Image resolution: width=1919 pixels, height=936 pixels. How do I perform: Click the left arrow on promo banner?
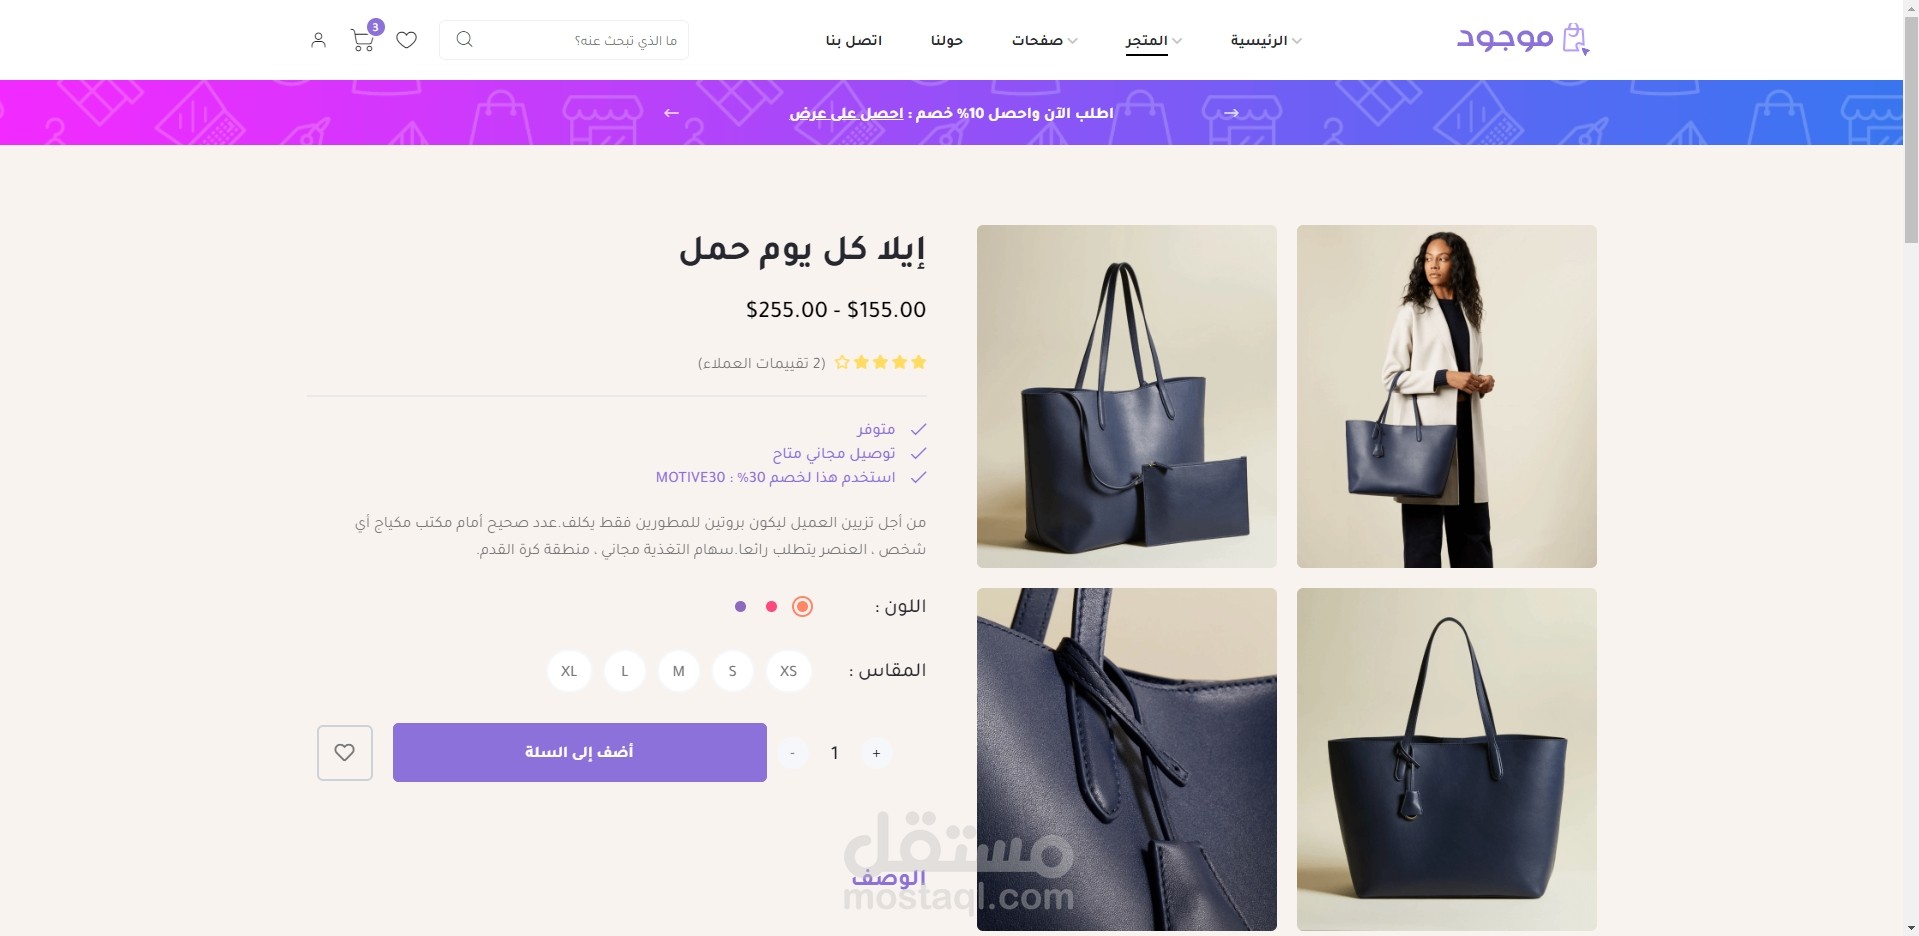click(x=672, y=113)
